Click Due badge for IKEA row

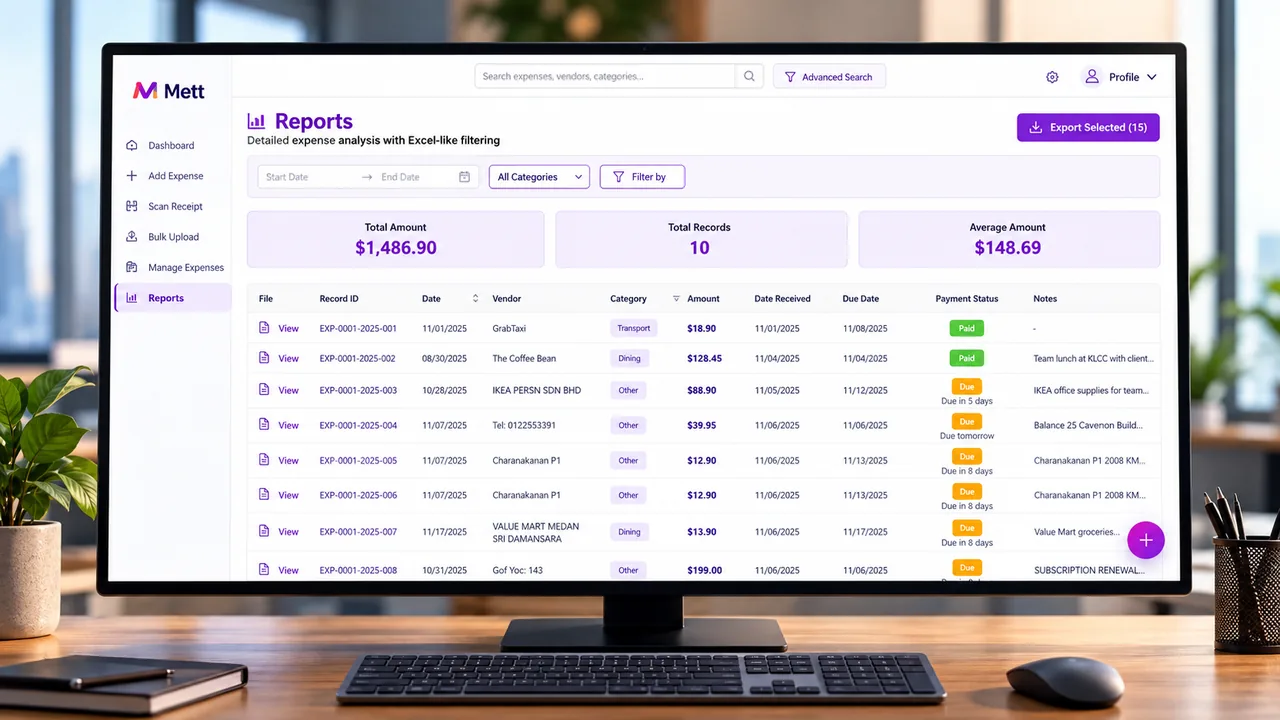coord(966,386)
